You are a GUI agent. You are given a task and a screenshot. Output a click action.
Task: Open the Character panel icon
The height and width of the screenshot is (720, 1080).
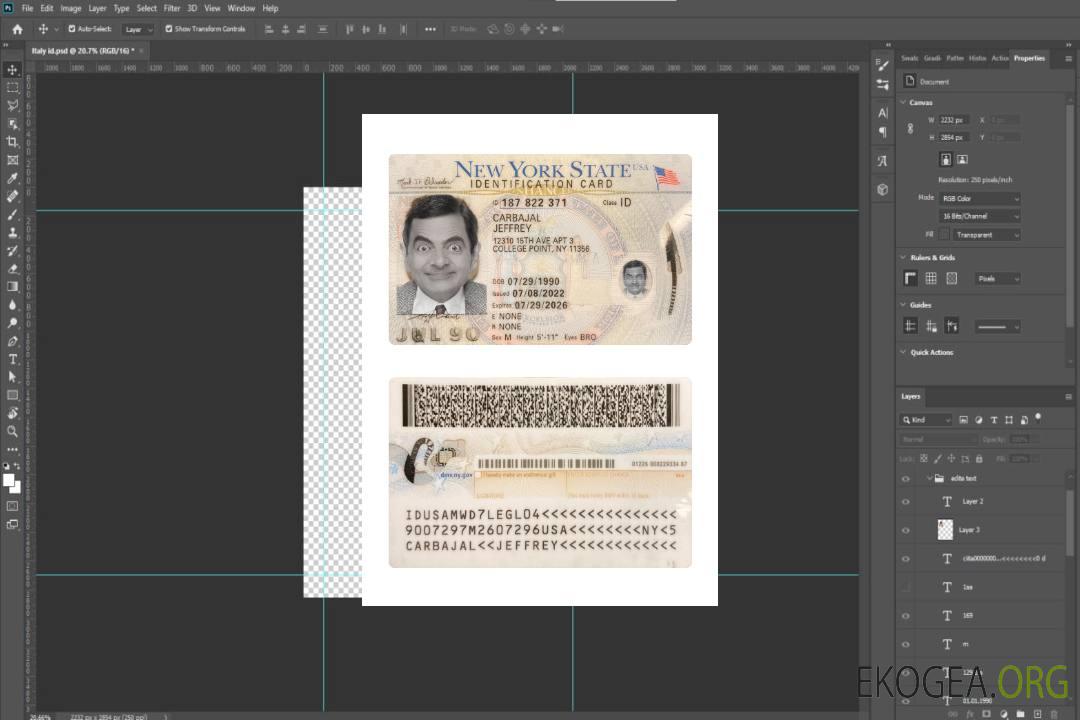coord(883,112)
